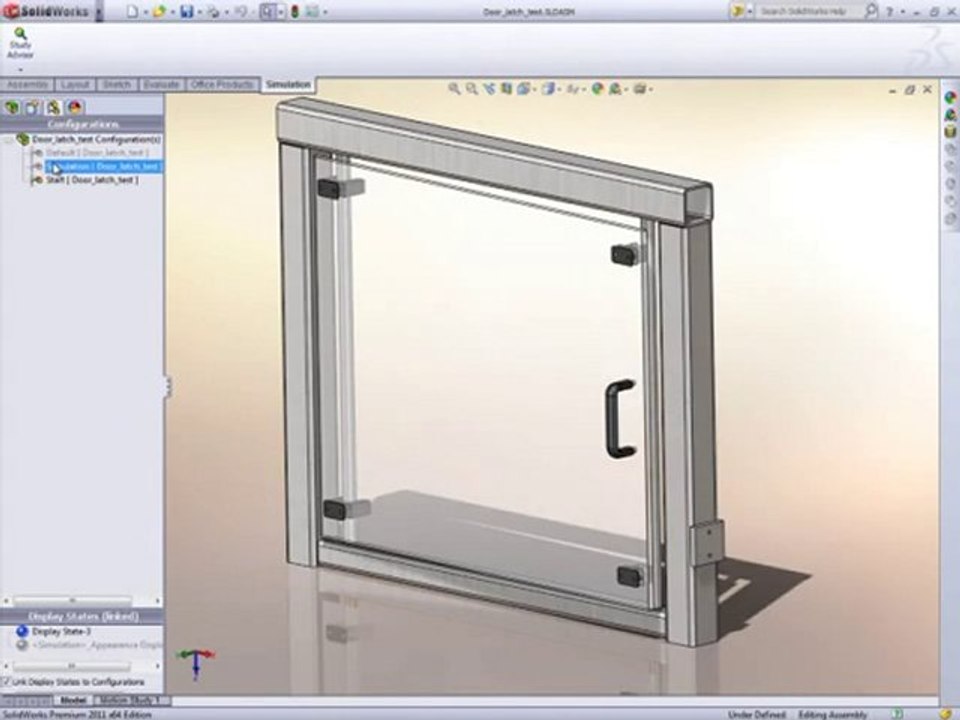Viewport: 960px width, 720px height.
Task: Switch to the Layout tab
Action: click(75, 84)
